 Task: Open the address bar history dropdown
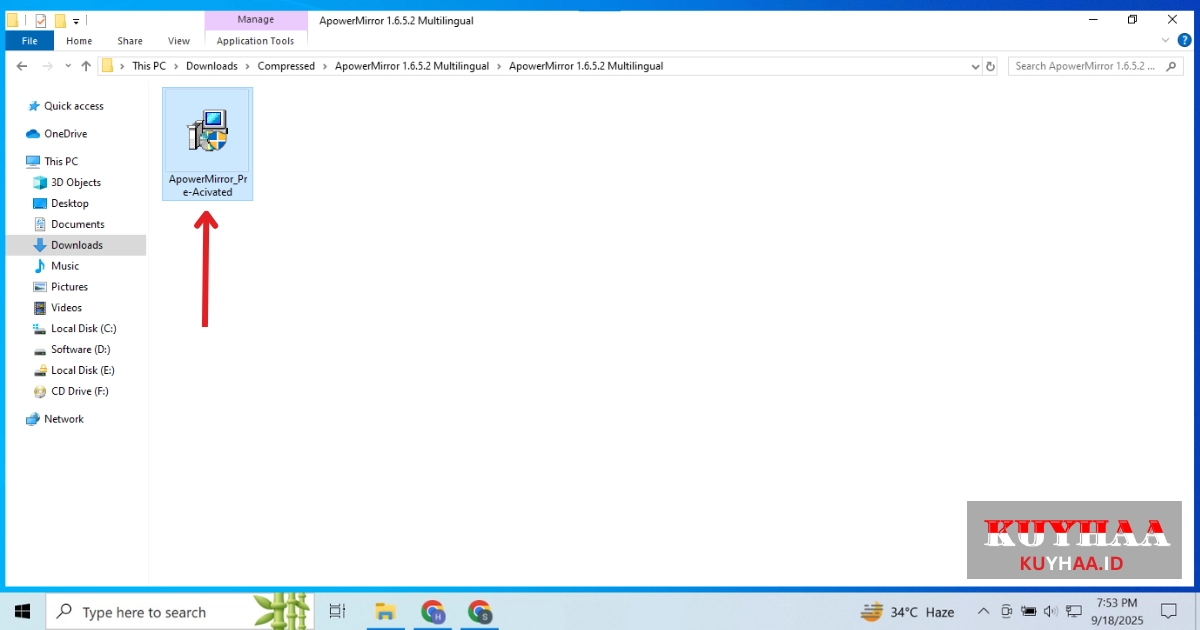coord(976,66)
